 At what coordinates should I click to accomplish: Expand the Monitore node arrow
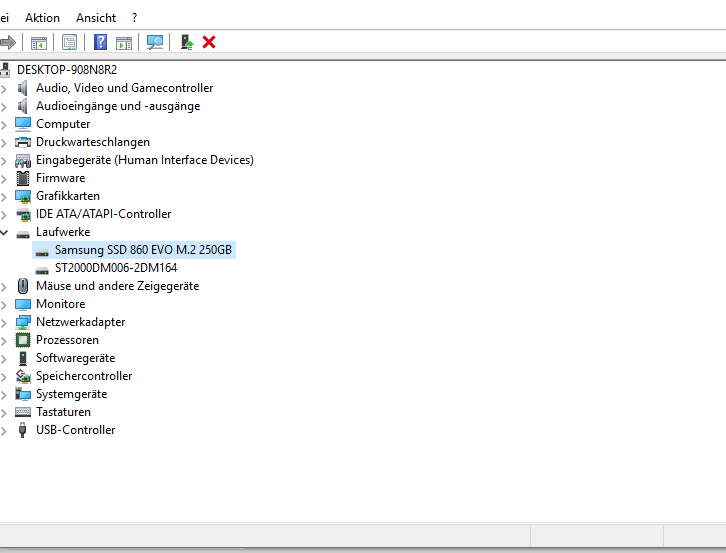click(4, 305)
